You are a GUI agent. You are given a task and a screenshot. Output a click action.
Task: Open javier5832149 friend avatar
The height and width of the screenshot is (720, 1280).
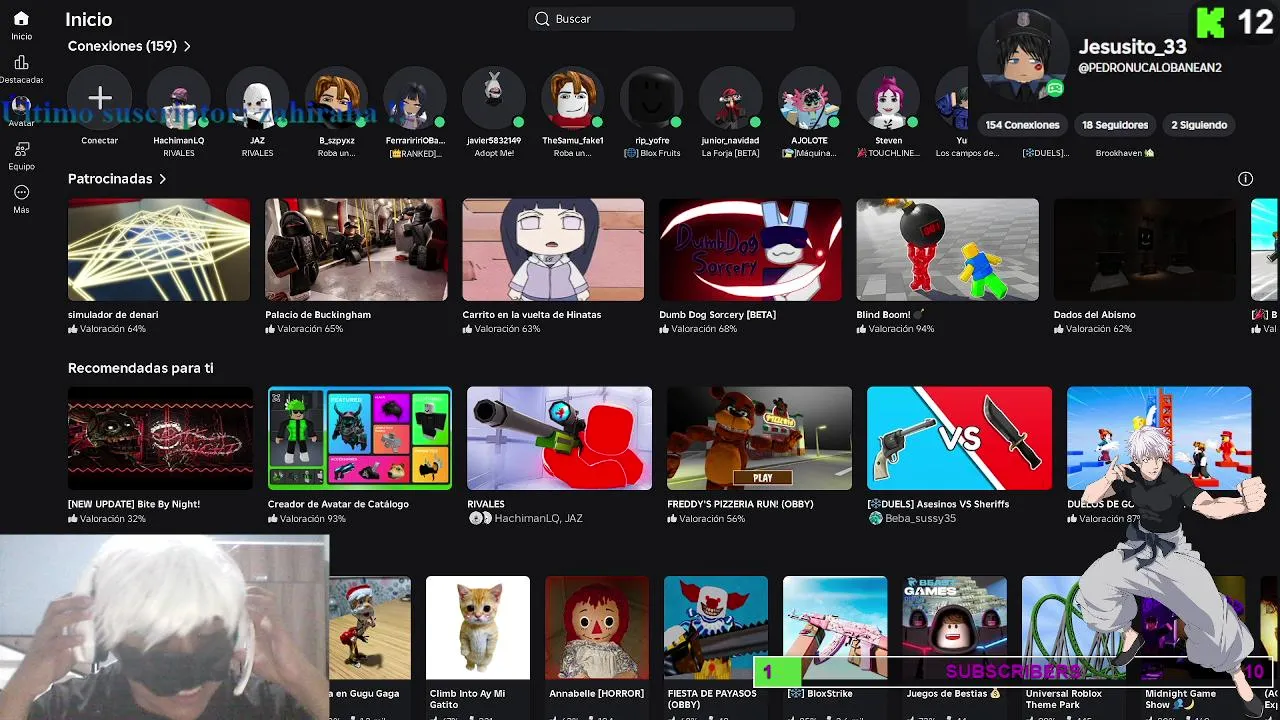pyautogui.click(x=494, y=98)
